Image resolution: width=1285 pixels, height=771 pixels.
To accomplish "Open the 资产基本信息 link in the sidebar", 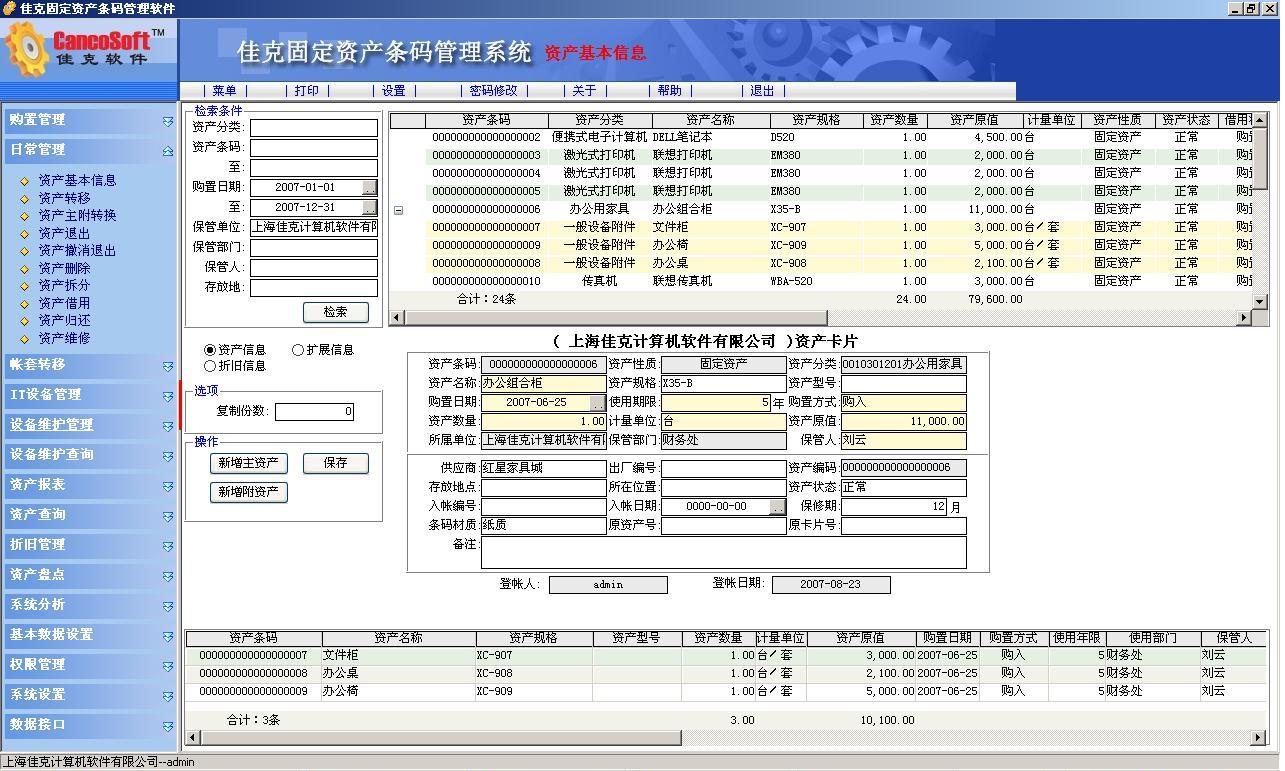I will tap(77, 181).
